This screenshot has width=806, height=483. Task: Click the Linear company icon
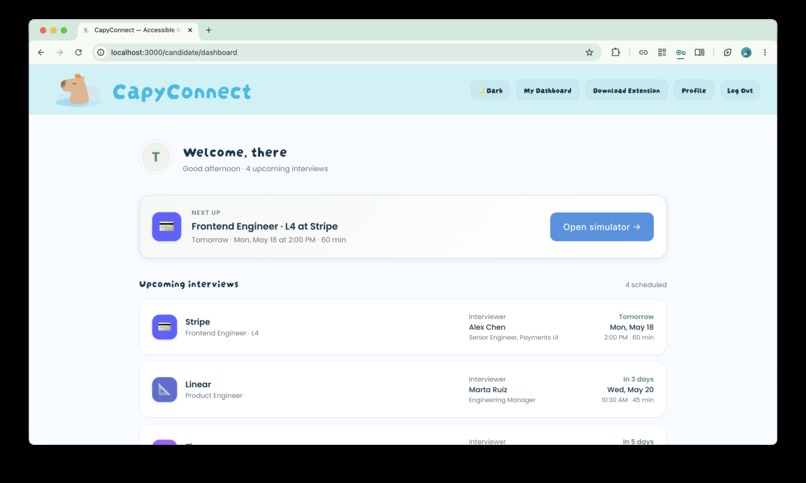pyautogui.click(x=164, y=389)
